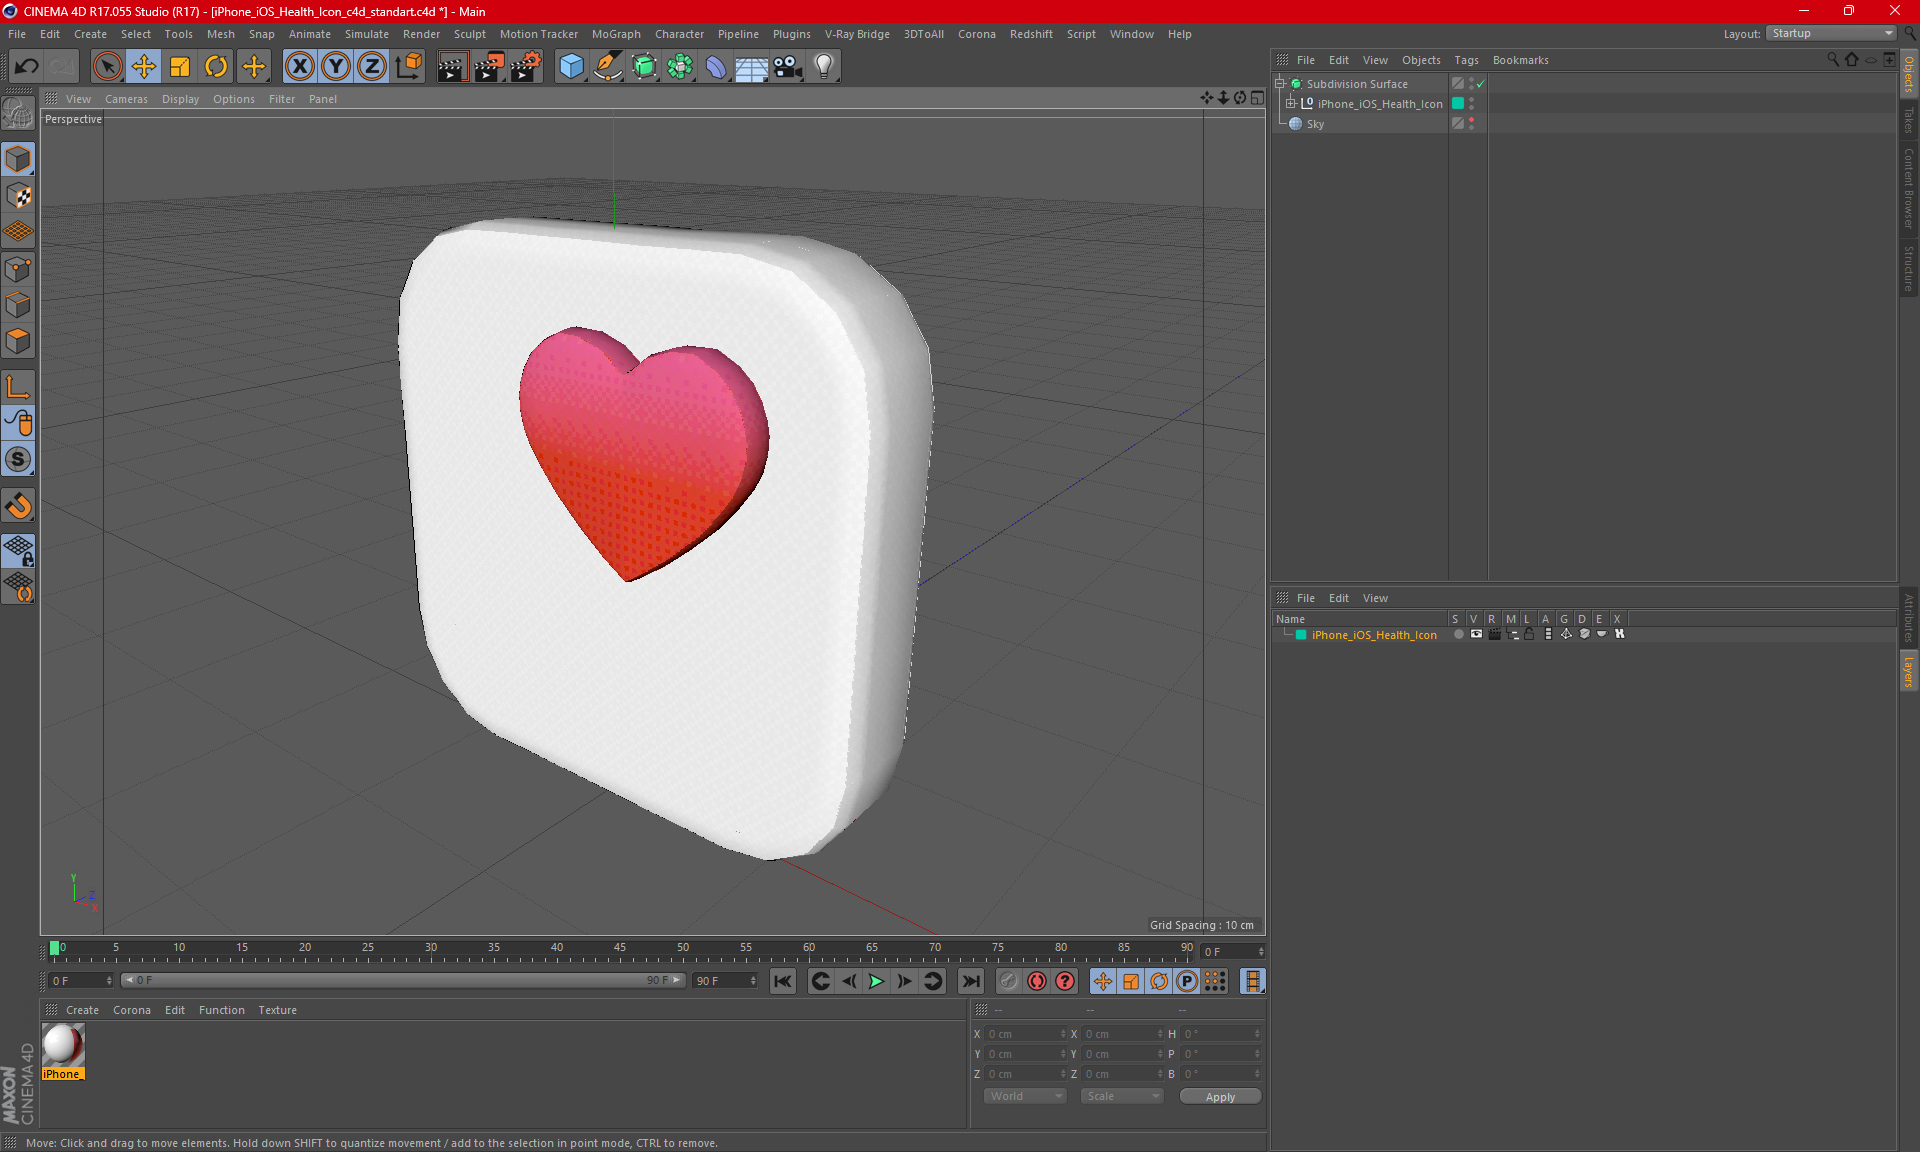This screenshot has width=1920, height=1152.
Task: Switch to Content Browser side tab
Action: point(1908,188)
